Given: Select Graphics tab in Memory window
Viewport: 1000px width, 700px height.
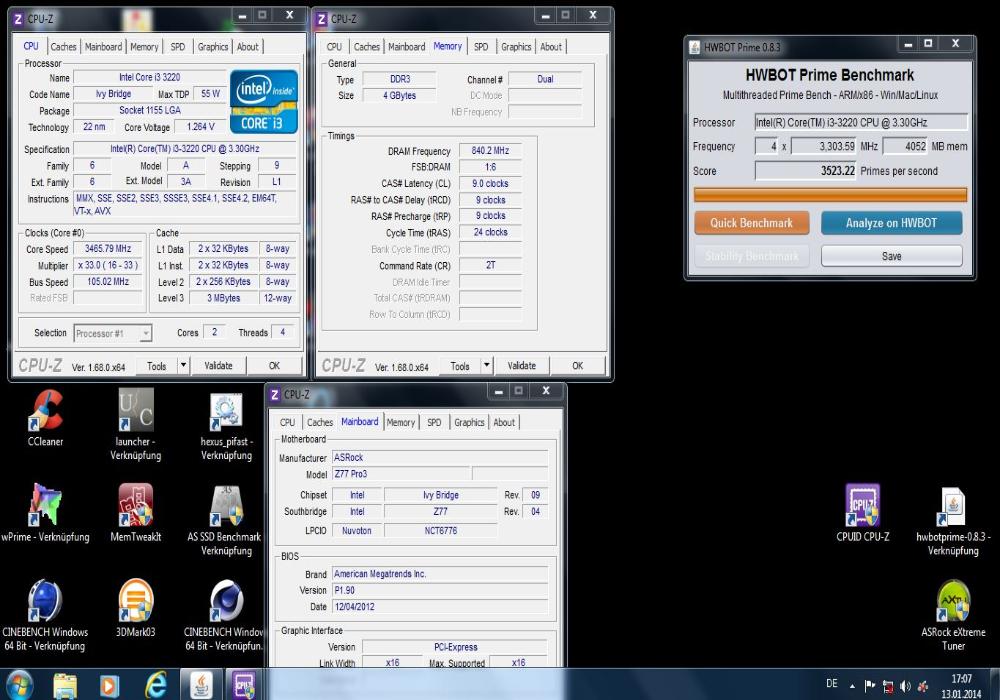Looking at the screenshot, I should tap(516, 47).
